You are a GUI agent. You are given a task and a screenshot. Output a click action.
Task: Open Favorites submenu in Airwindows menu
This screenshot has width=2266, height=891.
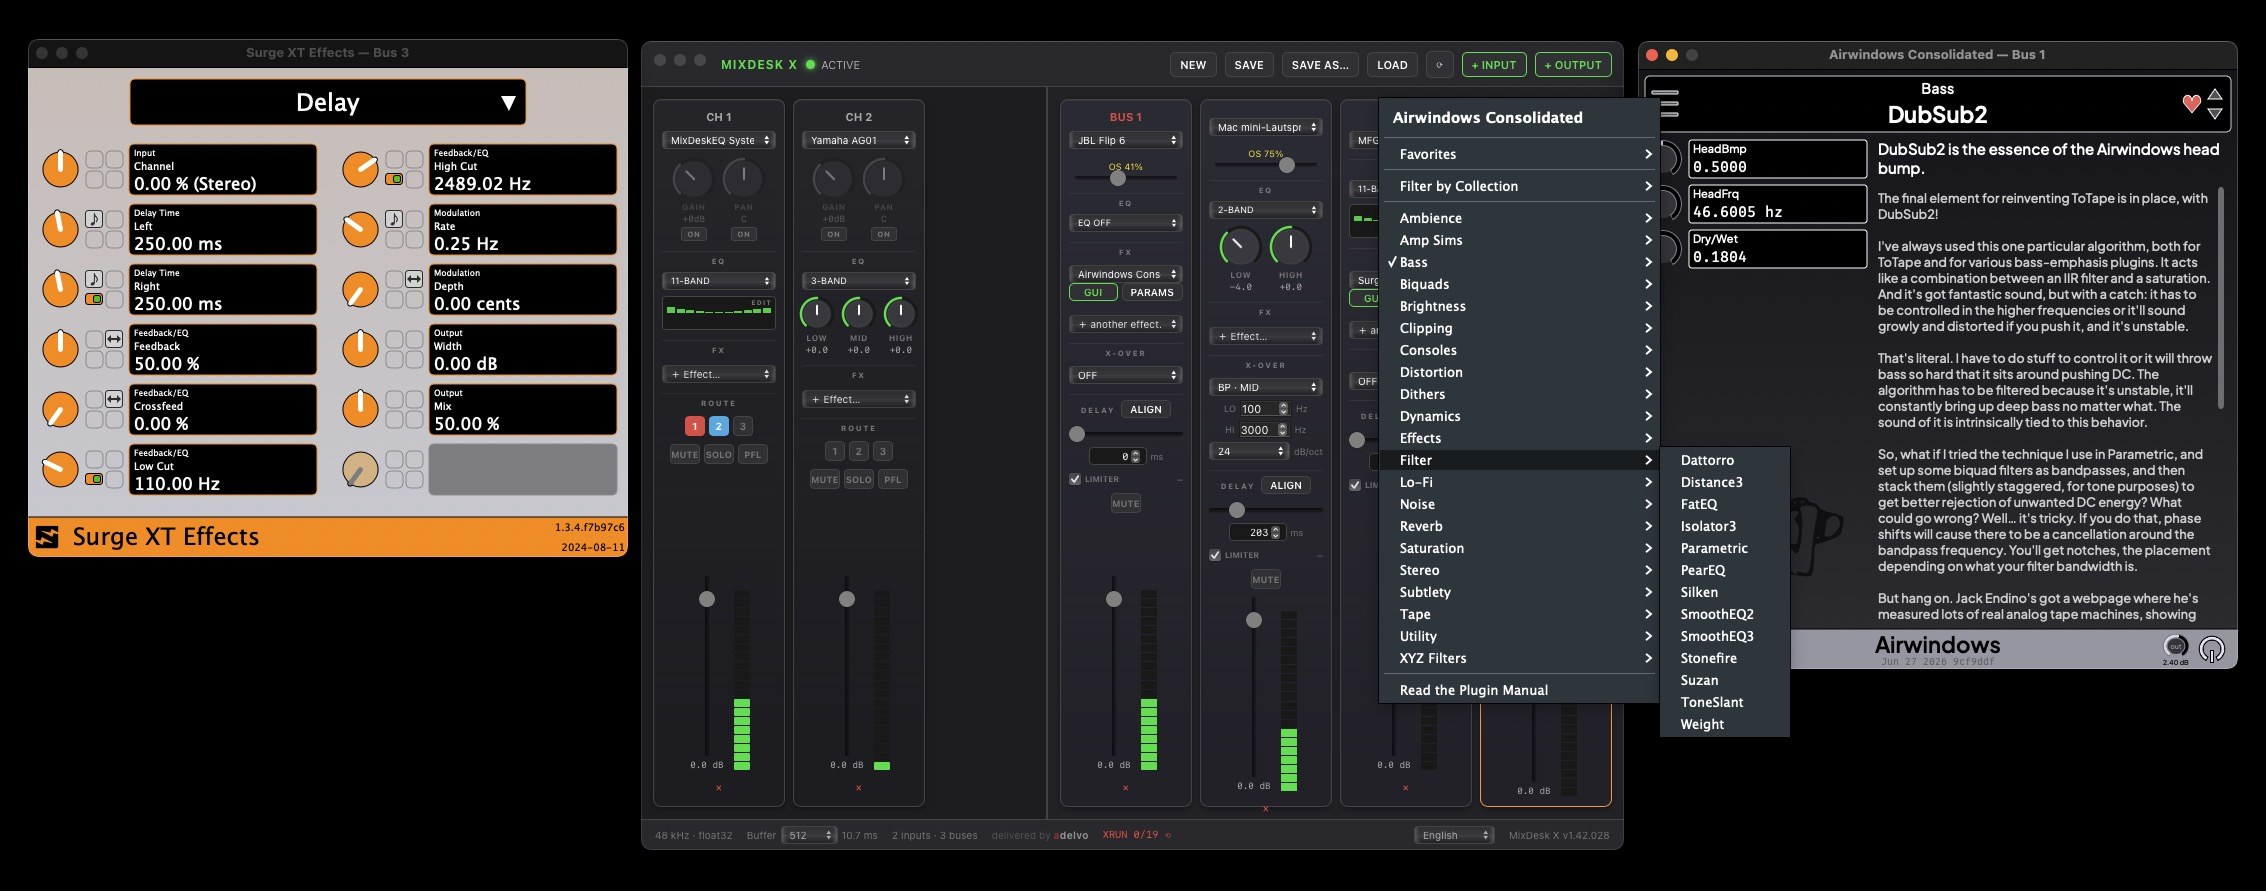pyautogui.click(x=1519, y=154)
